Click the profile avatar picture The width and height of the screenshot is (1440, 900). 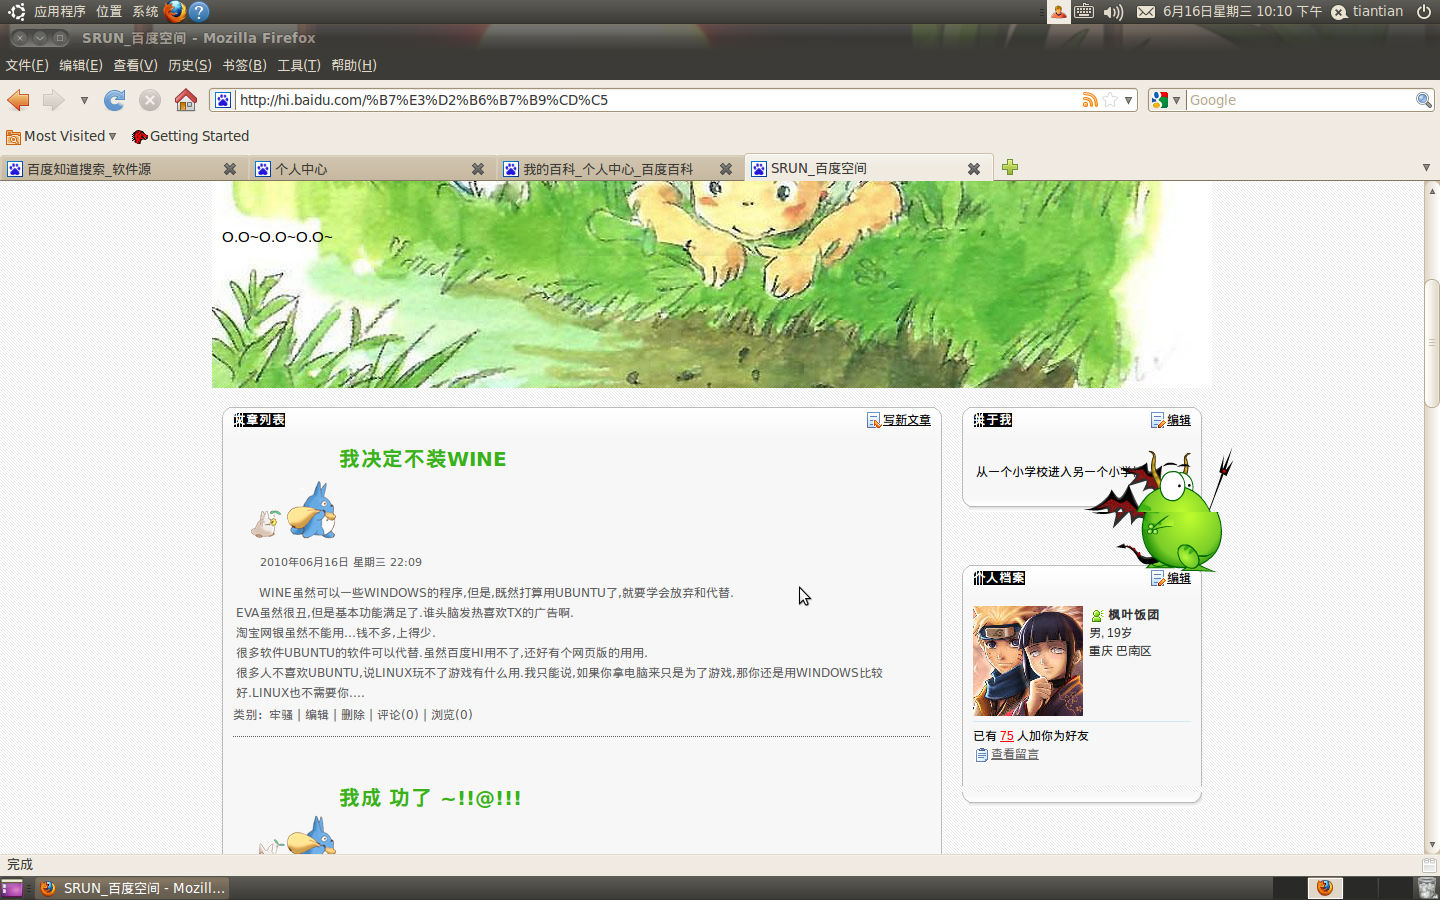1028,660
